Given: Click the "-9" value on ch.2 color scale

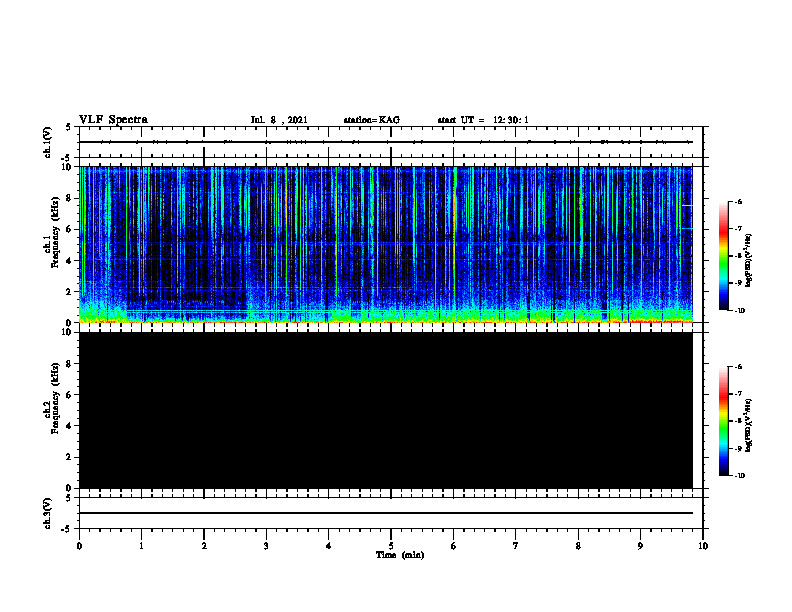Looking at the screenshot, I should click(x=737, y=448).
